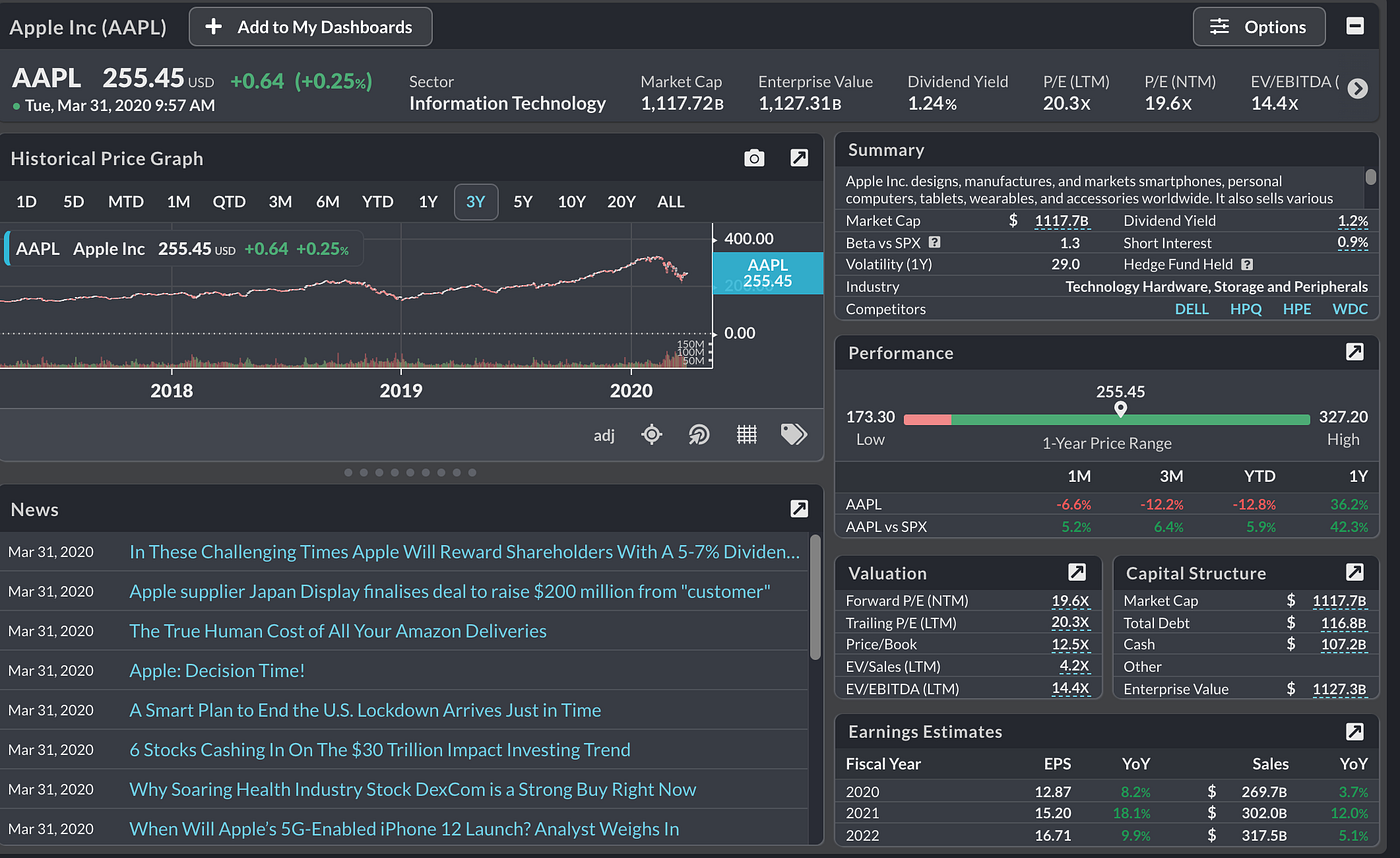Open the DexCom Strong Buy article

click(x=413, y=789)
